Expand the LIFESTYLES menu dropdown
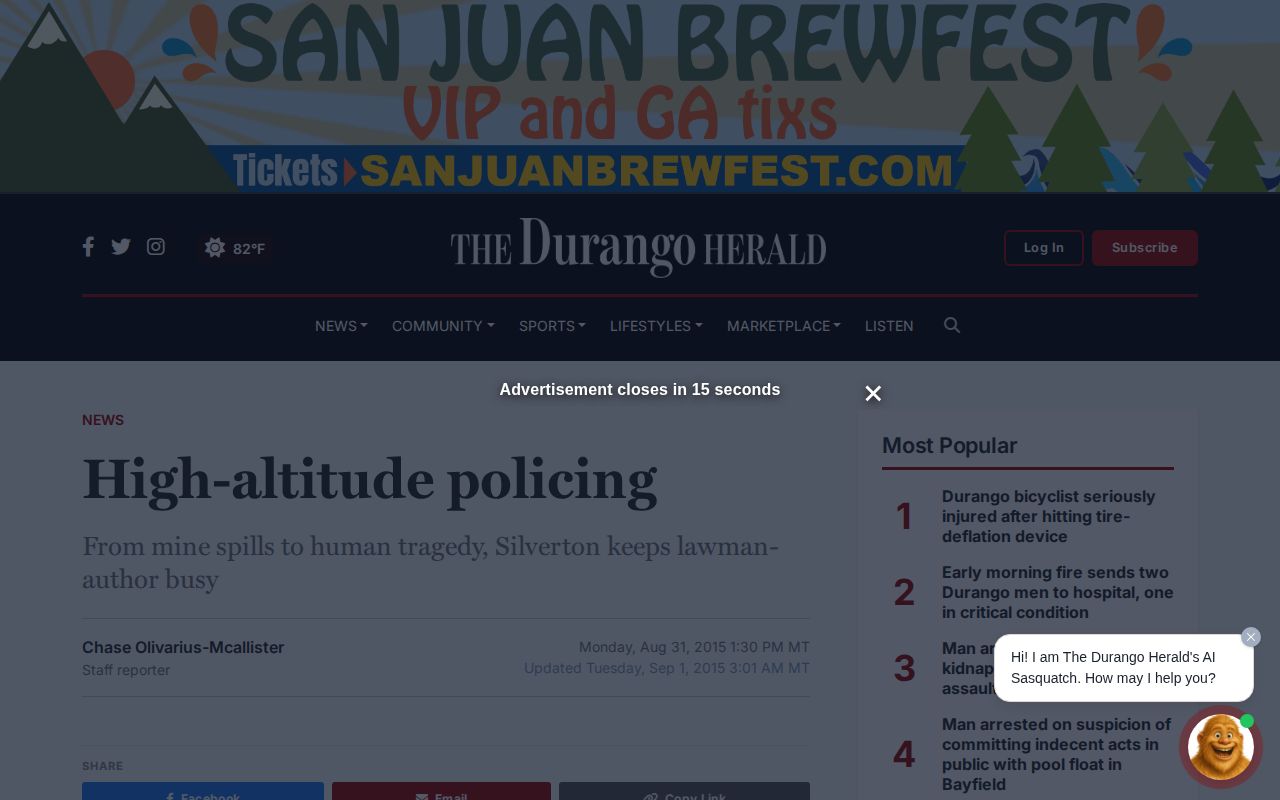Image resolution: width=1280 pixels, height=800 pixels. [656, 326]
